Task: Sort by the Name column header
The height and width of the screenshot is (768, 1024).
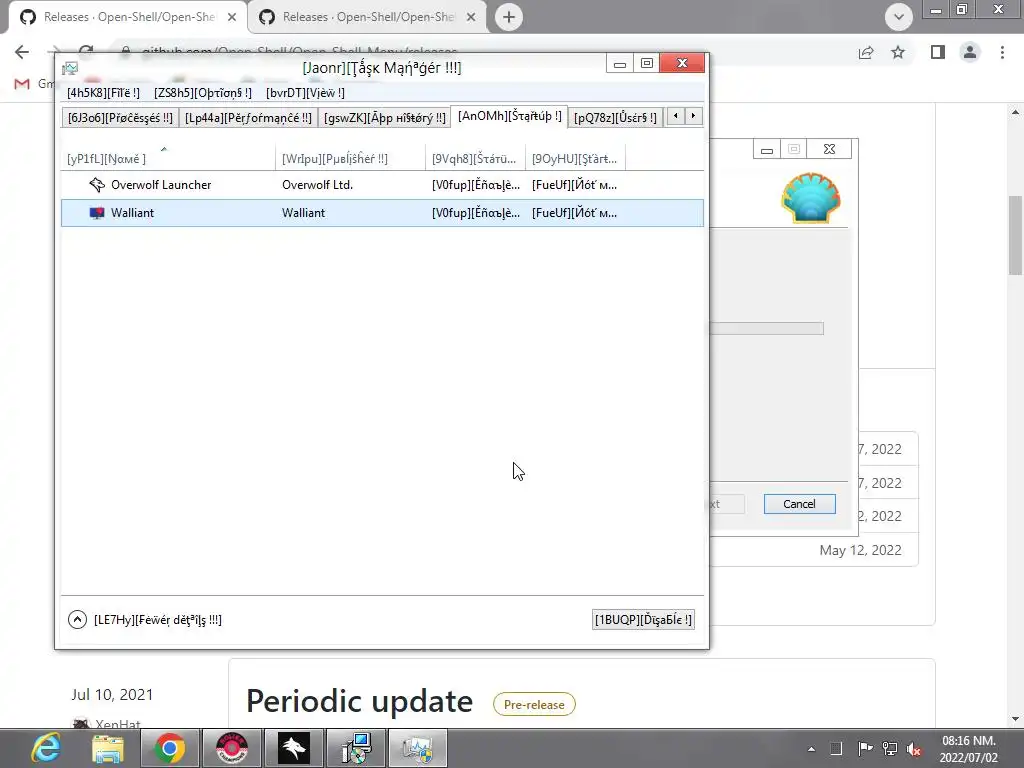Action: (168, 158)
